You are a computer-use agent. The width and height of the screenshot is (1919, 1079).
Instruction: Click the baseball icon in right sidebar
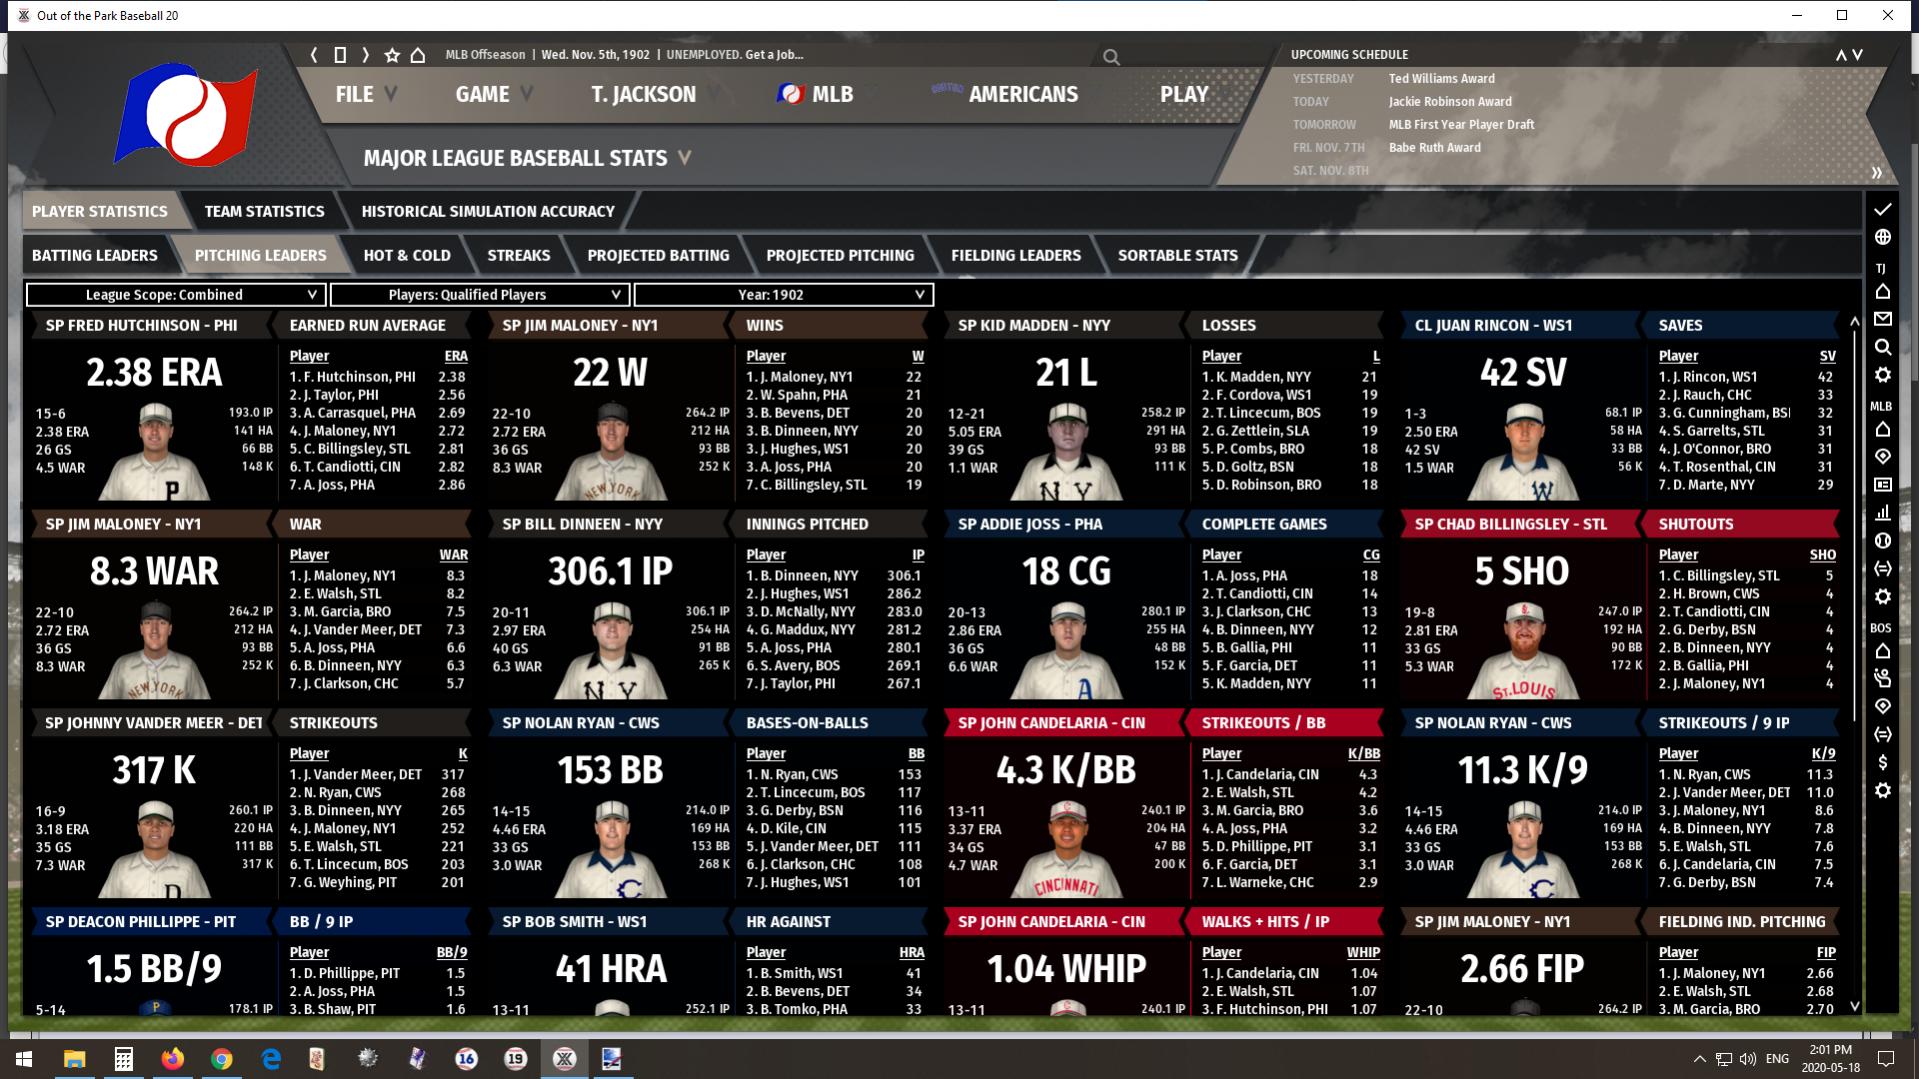1882,541
